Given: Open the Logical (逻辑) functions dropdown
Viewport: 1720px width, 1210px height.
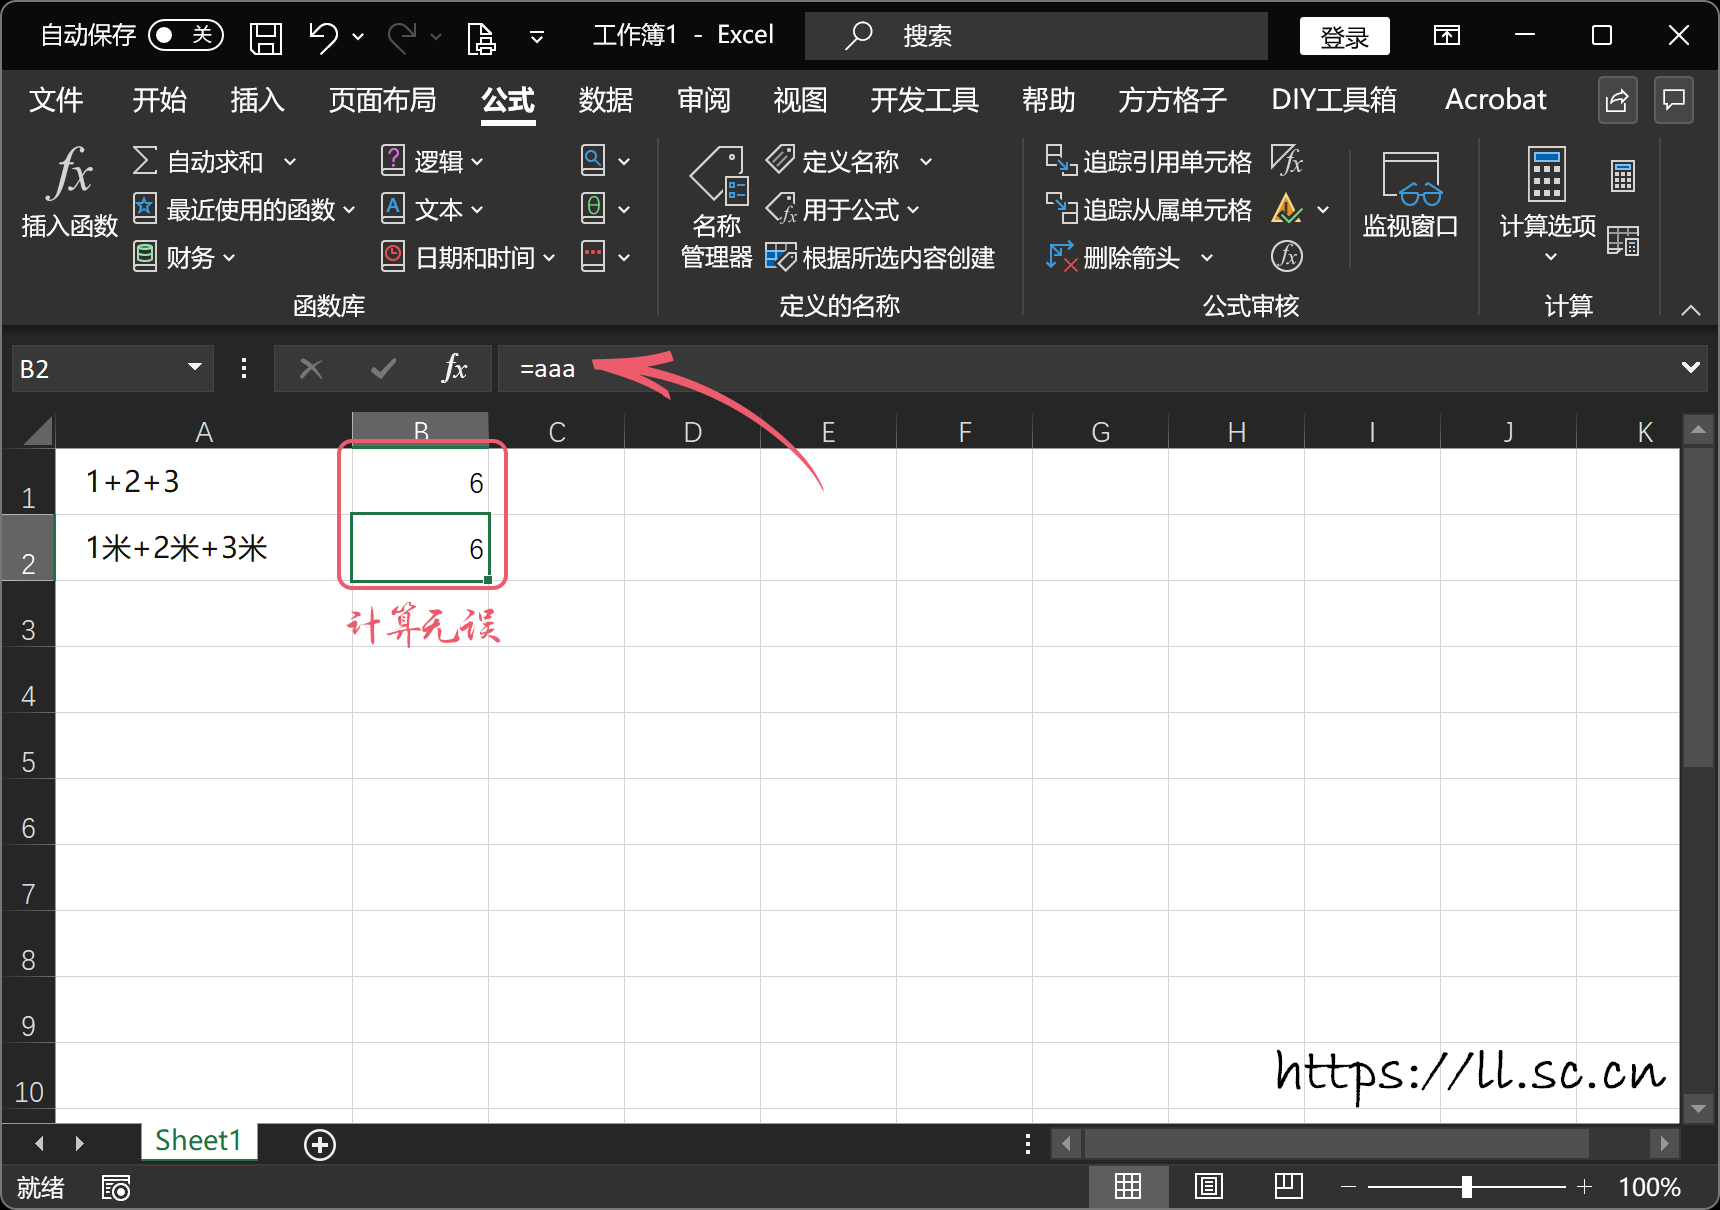Looking at the screenshot, I should coord(434,161).
